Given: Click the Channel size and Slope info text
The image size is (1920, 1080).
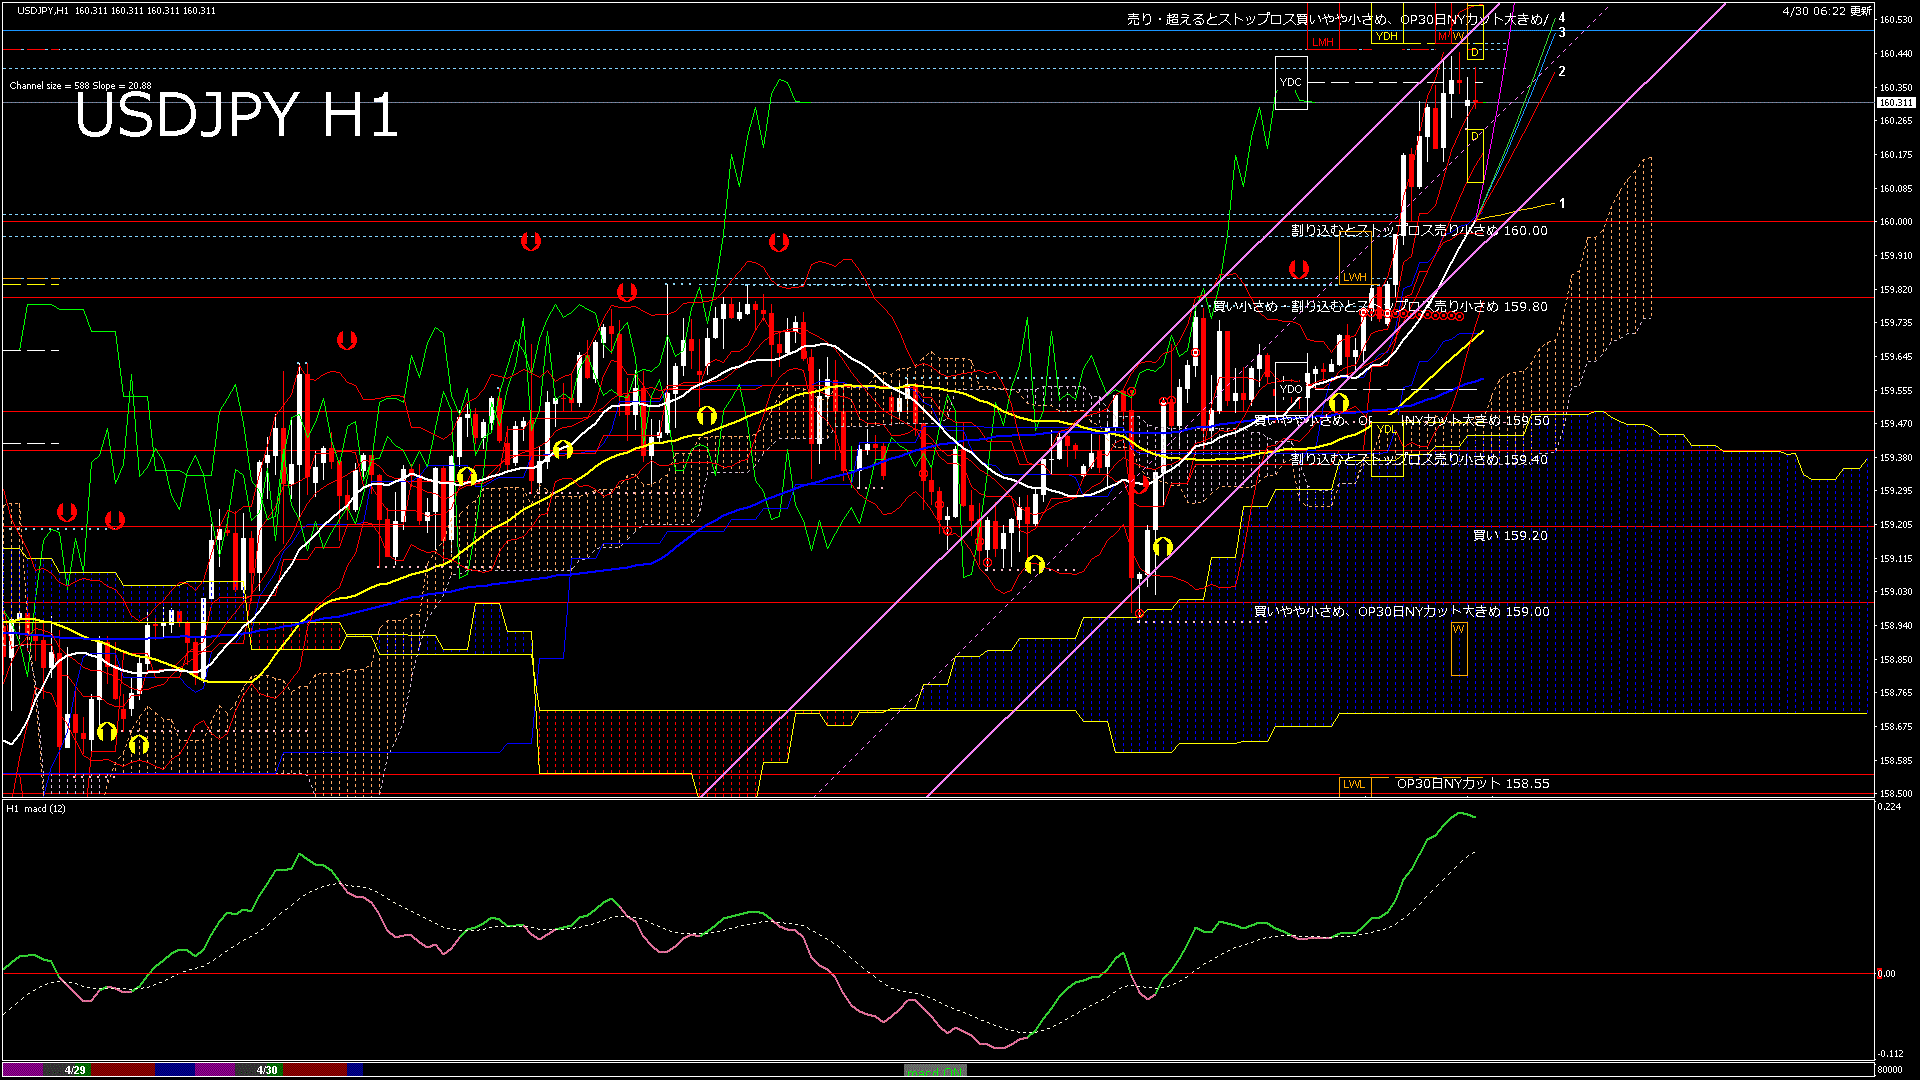Looking at the screenshot, I should pos(80,86).
